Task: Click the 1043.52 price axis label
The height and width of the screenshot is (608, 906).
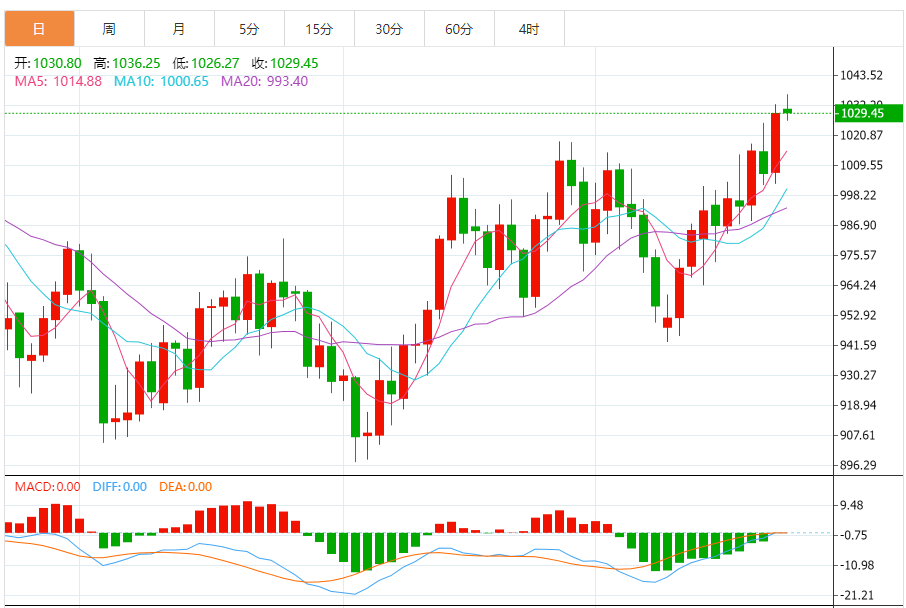Action: 861,75
